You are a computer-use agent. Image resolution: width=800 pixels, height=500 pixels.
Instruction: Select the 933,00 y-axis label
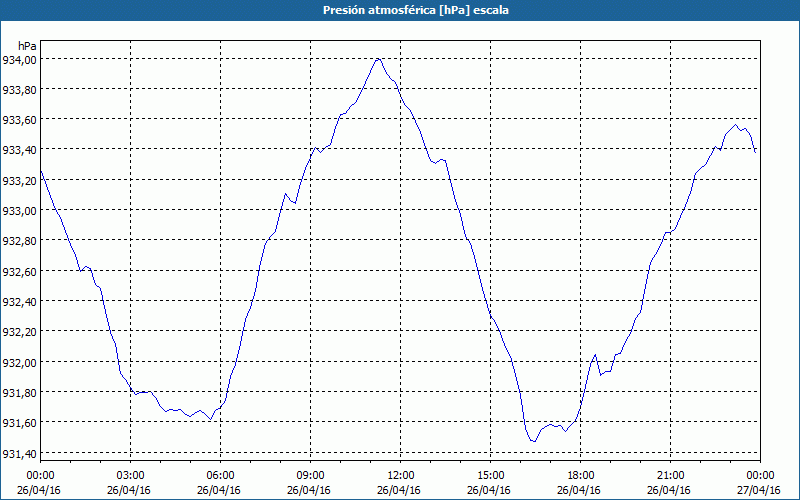pyautogui.click(x=20, y=211)
